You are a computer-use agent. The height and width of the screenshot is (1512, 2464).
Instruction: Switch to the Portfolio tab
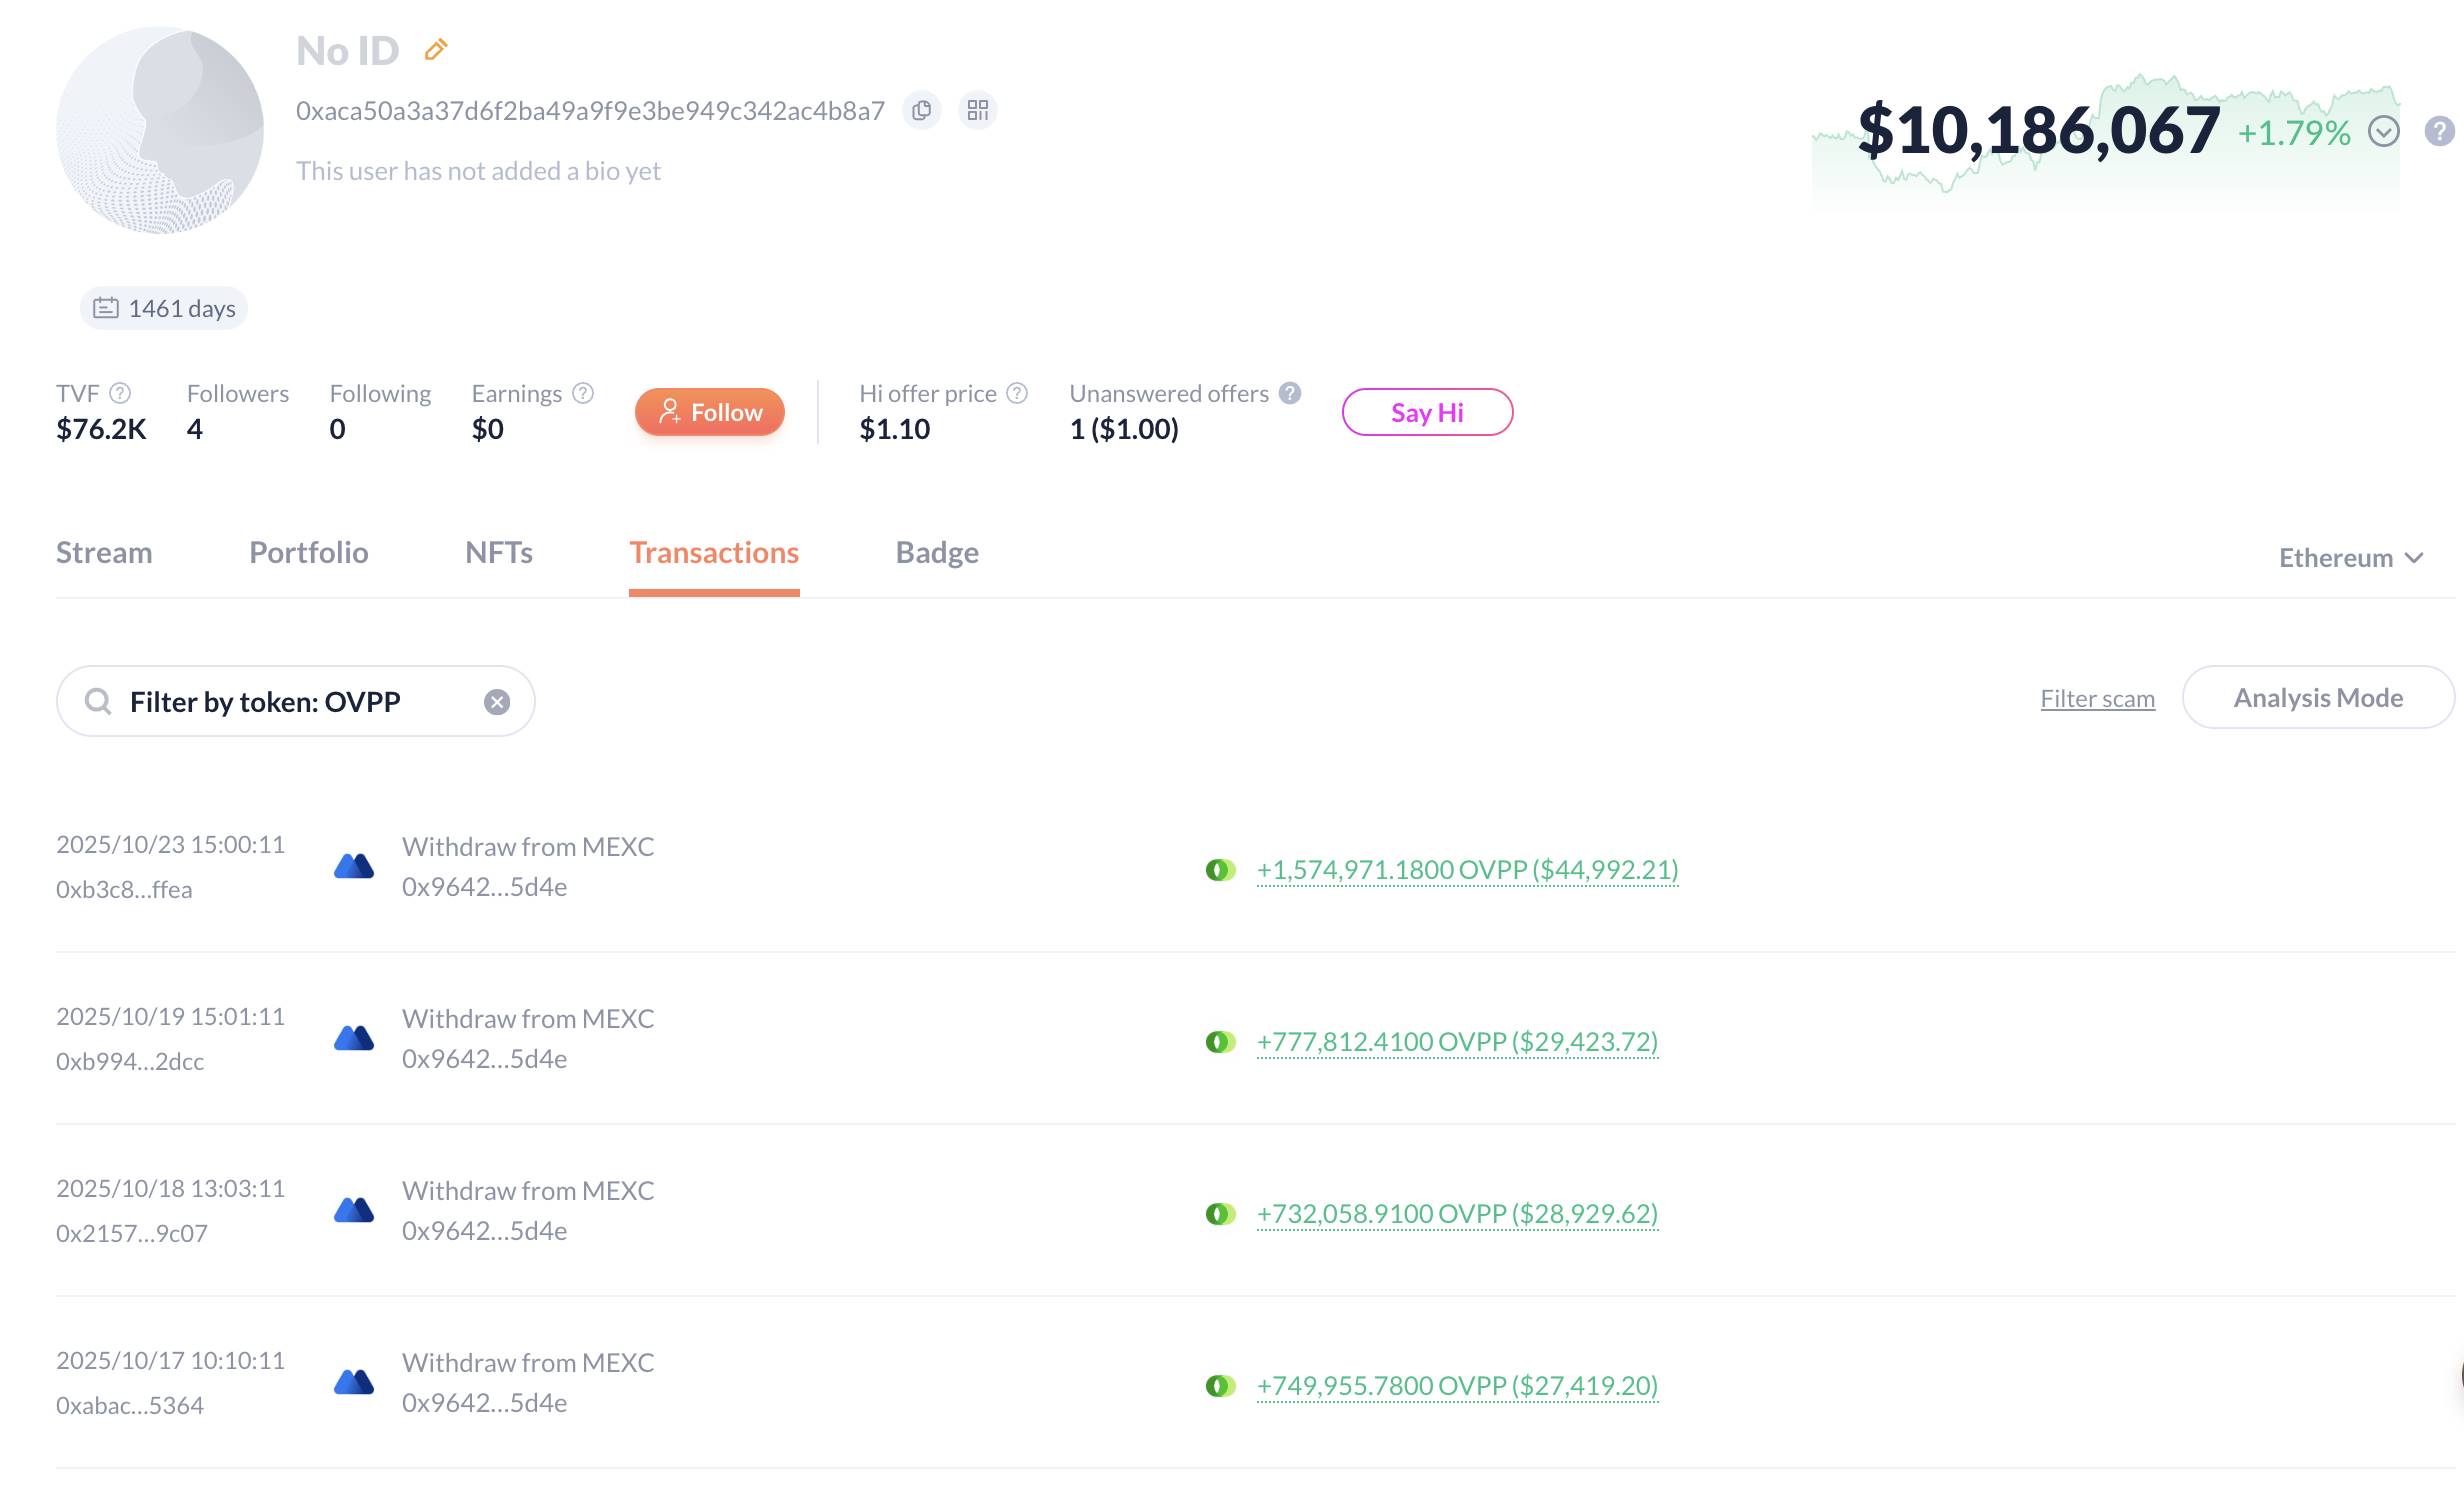(x=308, y=553)
